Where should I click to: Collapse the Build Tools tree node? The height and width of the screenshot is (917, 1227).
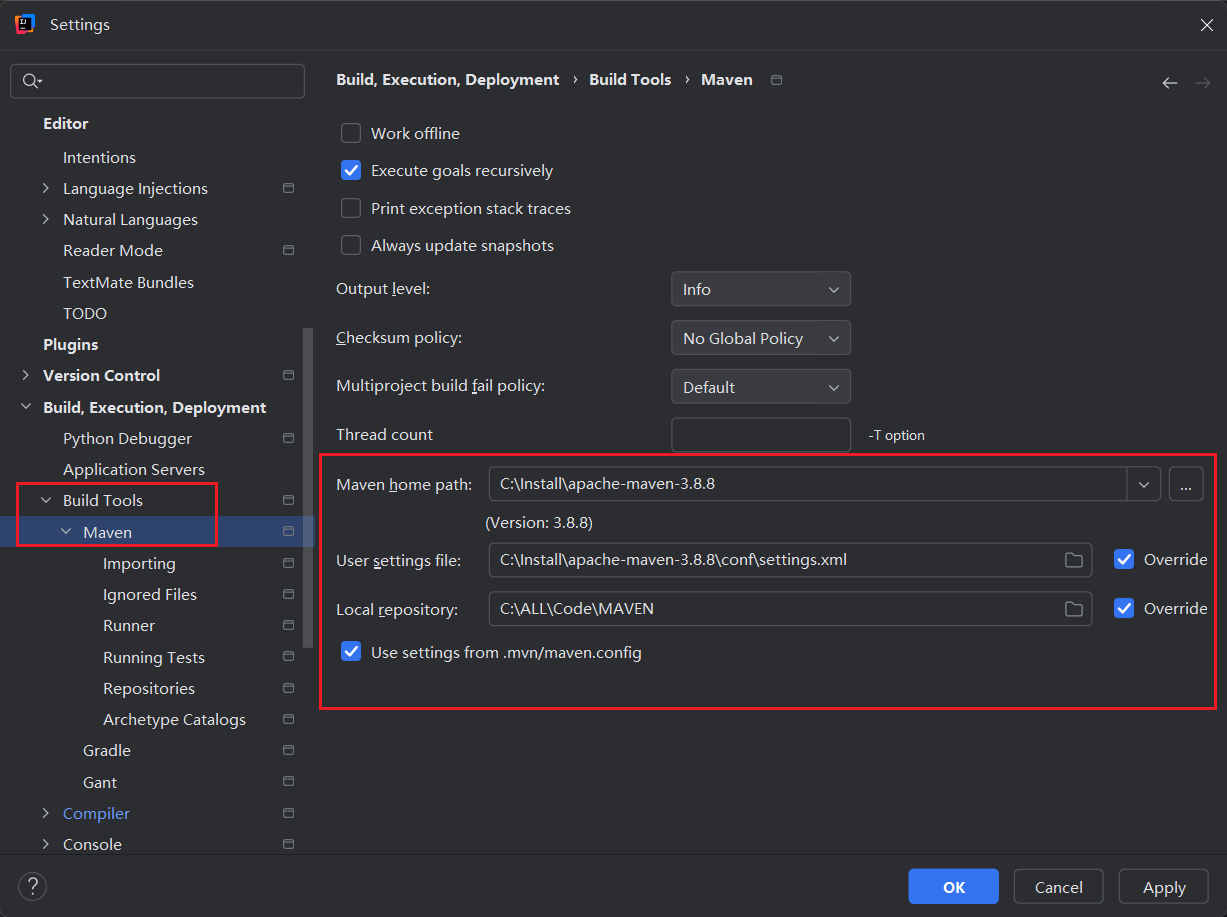click(46, 500)
